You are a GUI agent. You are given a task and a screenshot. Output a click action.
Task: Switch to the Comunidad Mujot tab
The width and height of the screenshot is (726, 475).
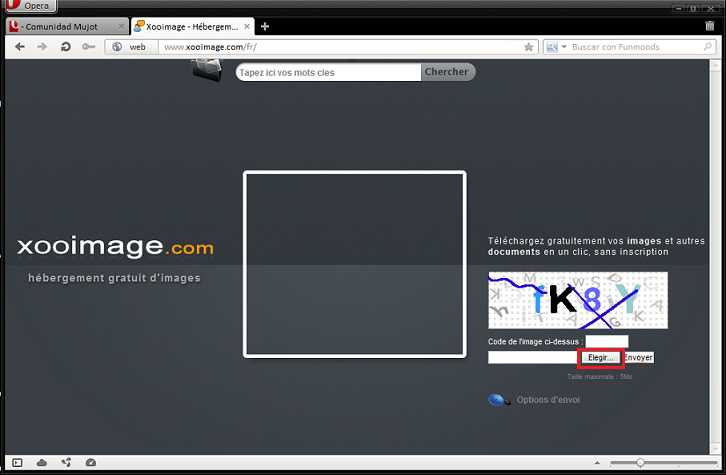(x=64, y=26)
